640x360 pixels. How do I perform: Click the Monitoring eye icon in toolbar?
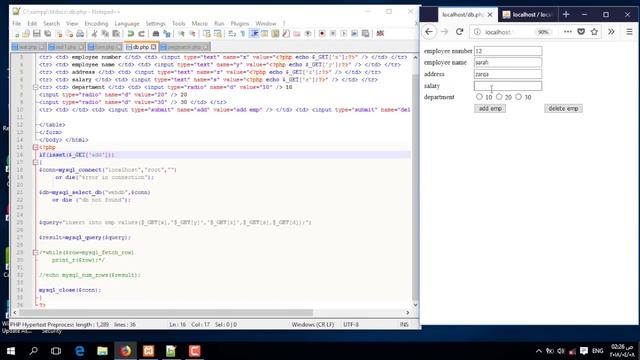coord(308,33)
